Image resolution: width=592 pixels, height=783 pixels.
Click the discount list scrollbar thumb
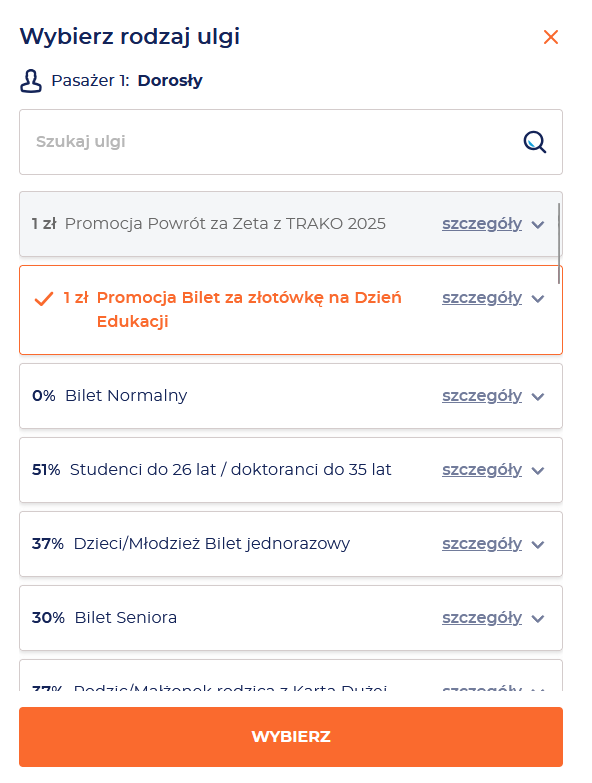tap(559, 243)
